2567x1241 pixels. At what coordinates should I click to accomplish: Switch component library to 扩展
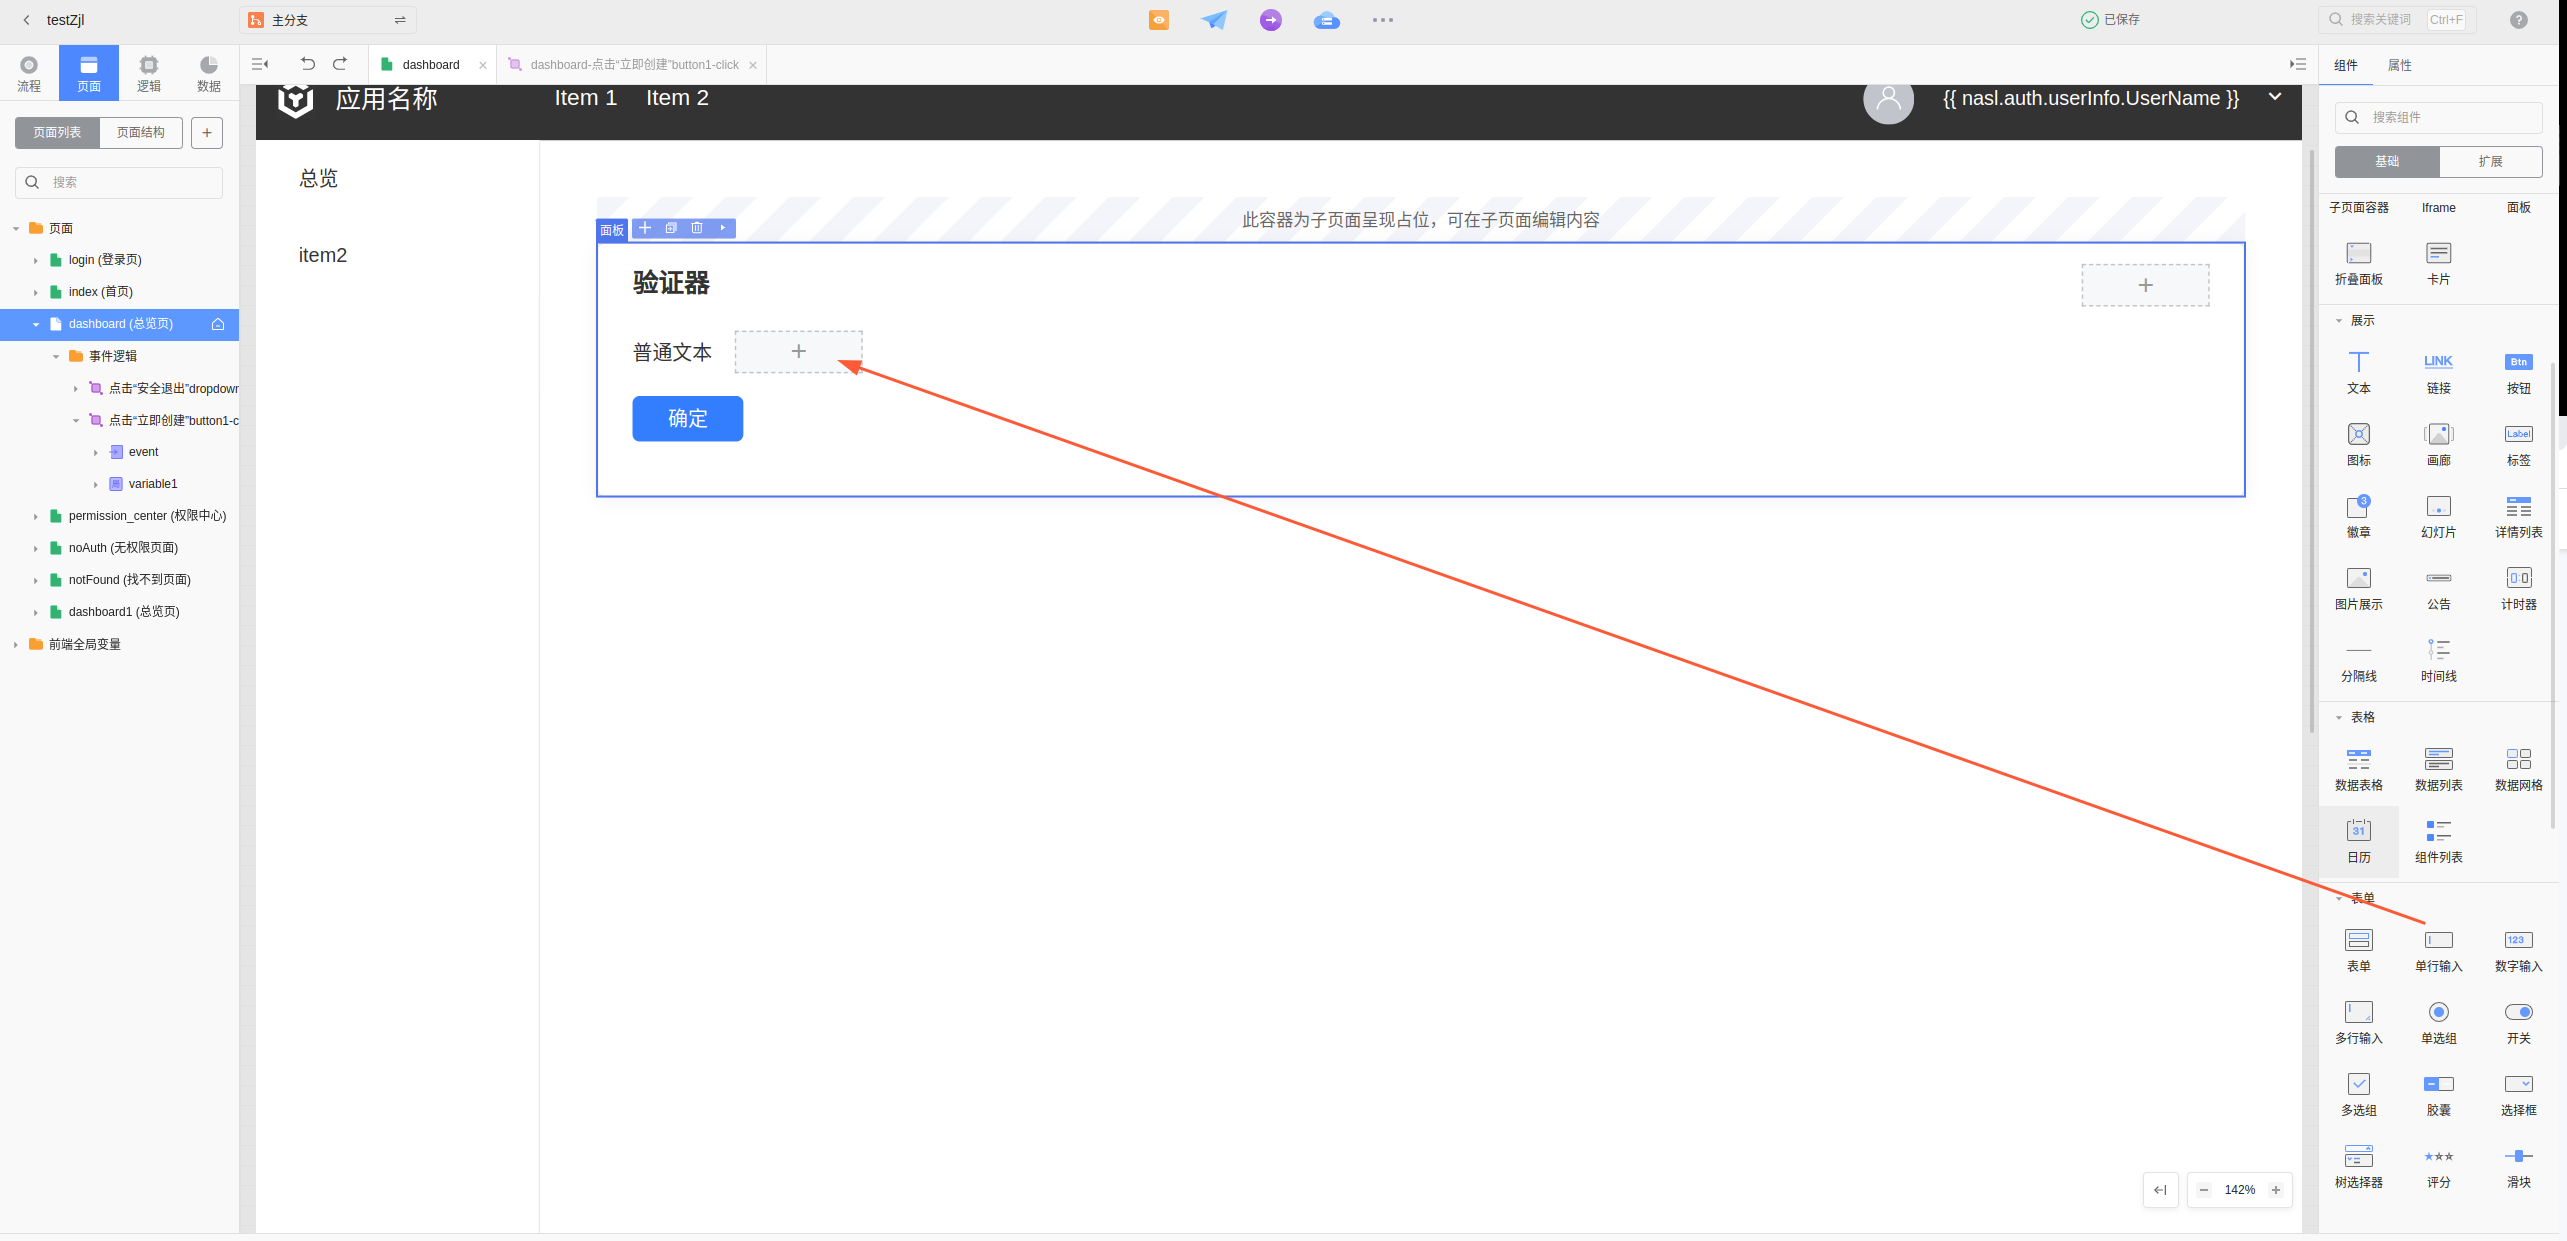tap(2490, 161)
